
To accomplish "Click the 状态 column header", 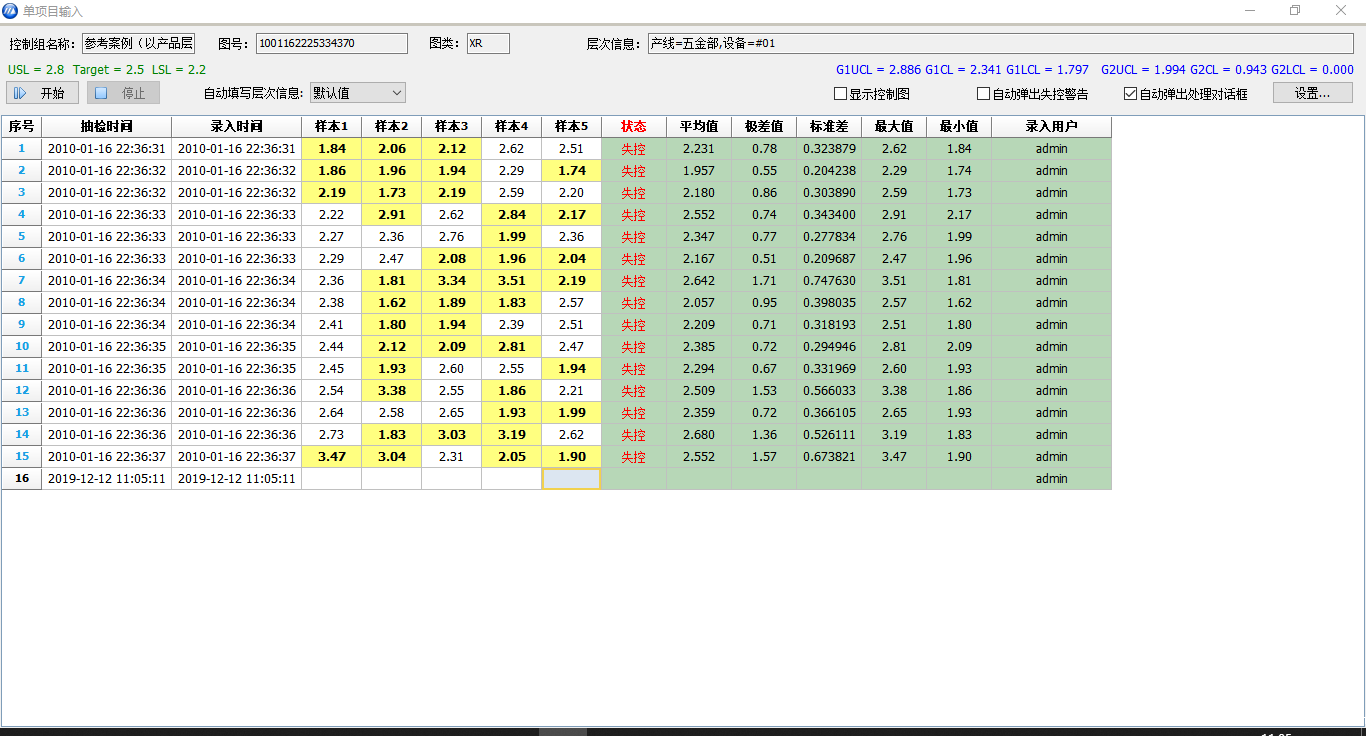I will (634, 127).
